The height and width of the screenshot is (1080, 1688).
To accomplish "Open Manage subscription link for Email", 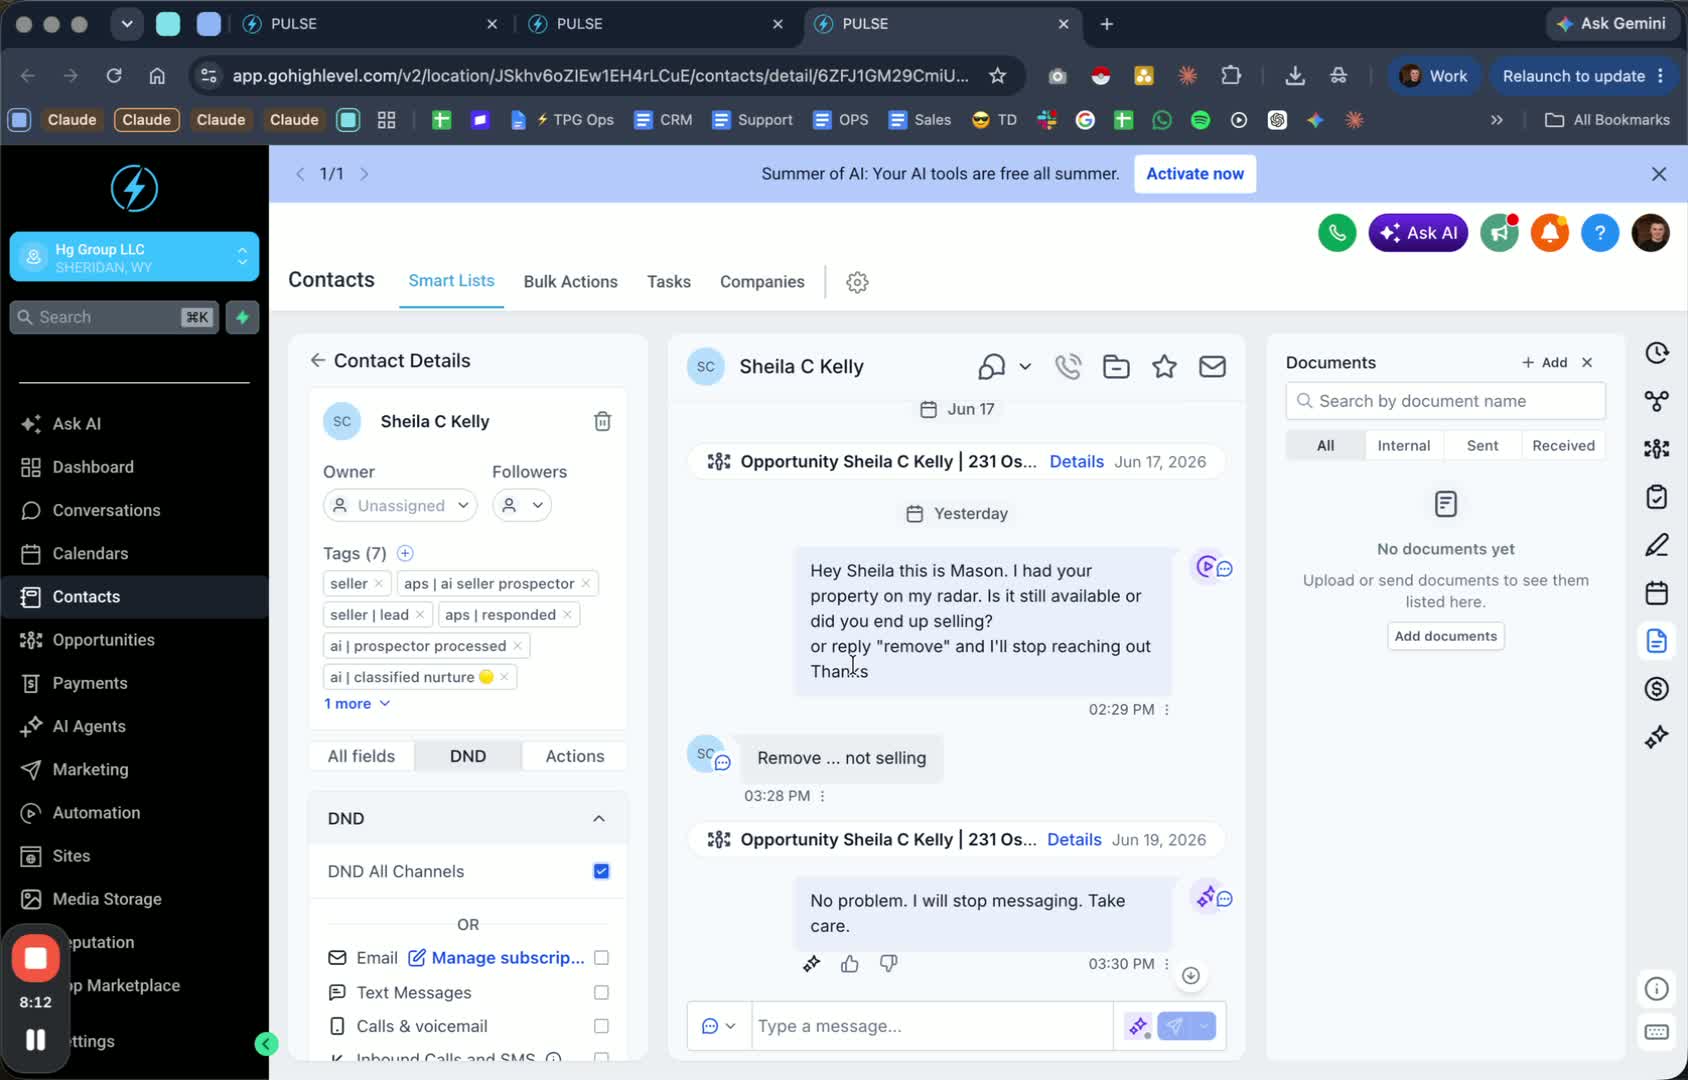I will [x=496, y=958].
